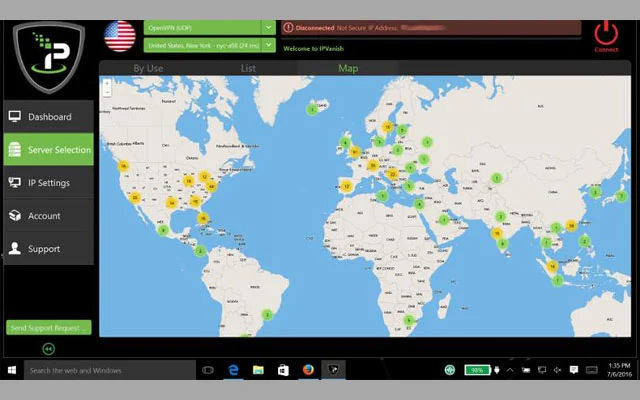Open the Action Center notification icon
Screen dimensions: 640x400
pos(574,370)
